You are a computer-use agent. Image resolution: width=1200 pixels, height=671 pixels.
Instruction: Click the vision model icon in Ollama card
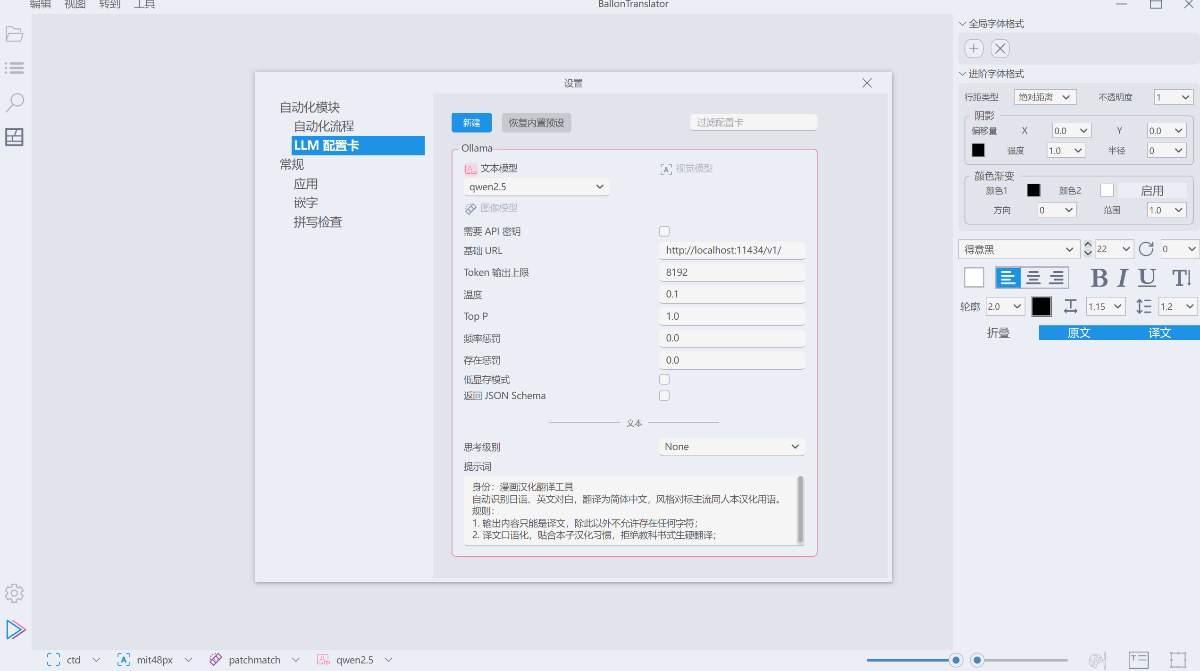click(x=666, y=169)
